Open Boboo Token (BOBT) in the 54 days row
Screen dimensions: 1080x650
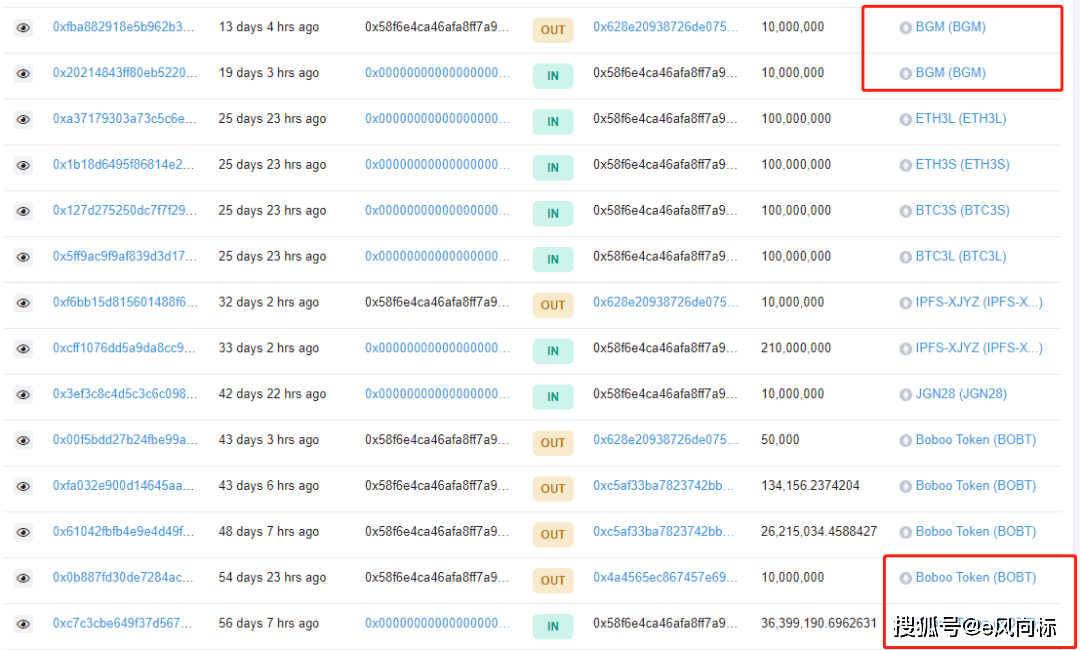[x=975, y=577]
